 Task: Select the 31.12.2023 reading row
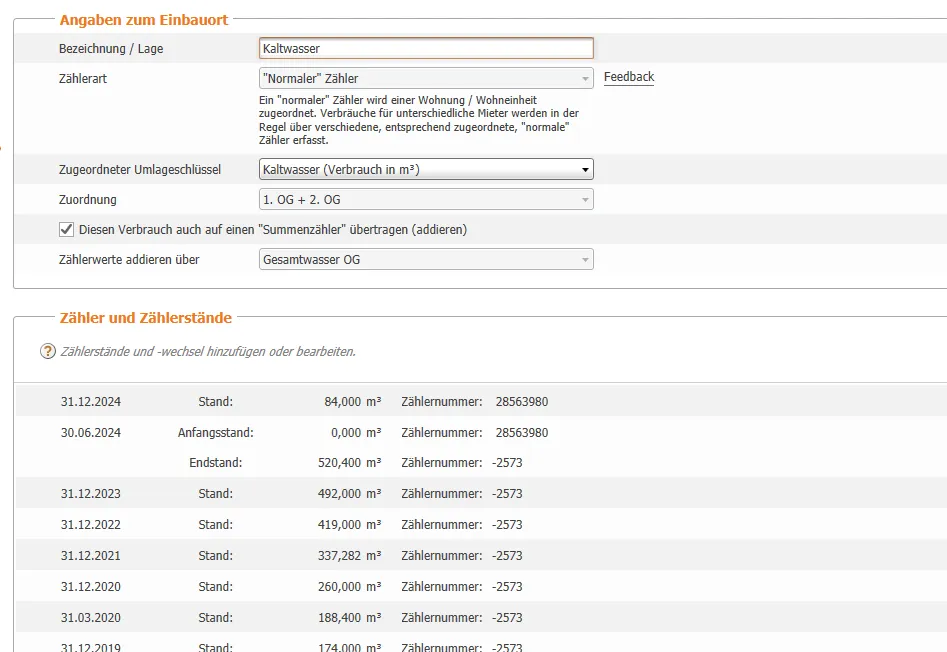pyautogui.click(x=300, y=494)
